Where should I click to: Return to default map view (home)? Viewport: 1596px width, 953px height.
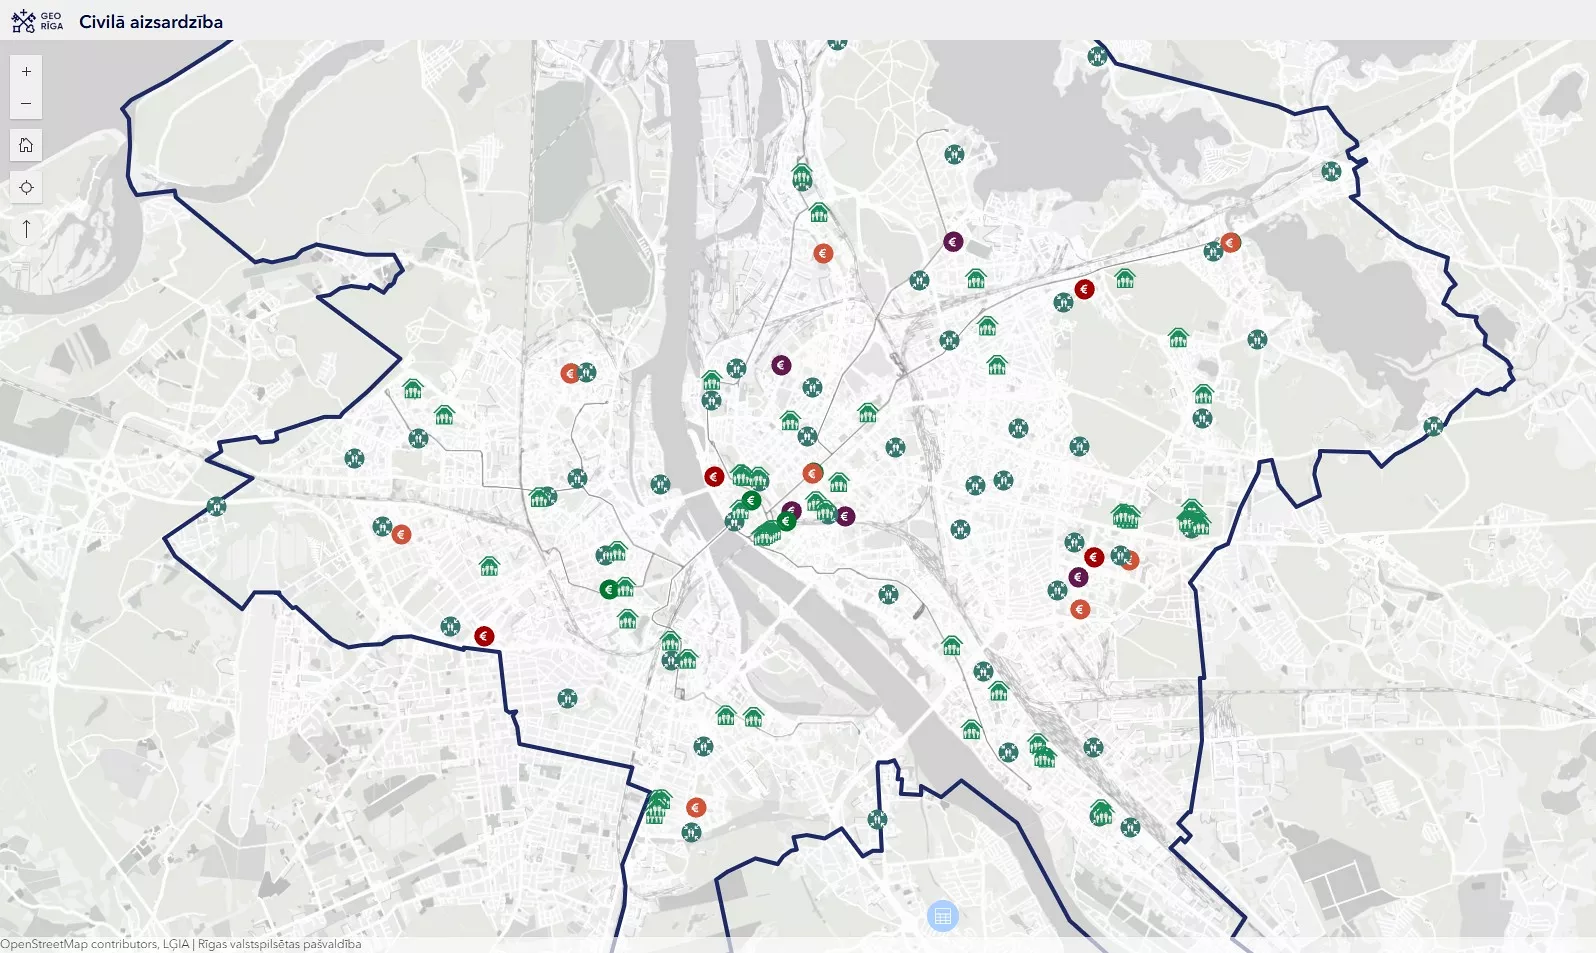[x=26, y=145]
